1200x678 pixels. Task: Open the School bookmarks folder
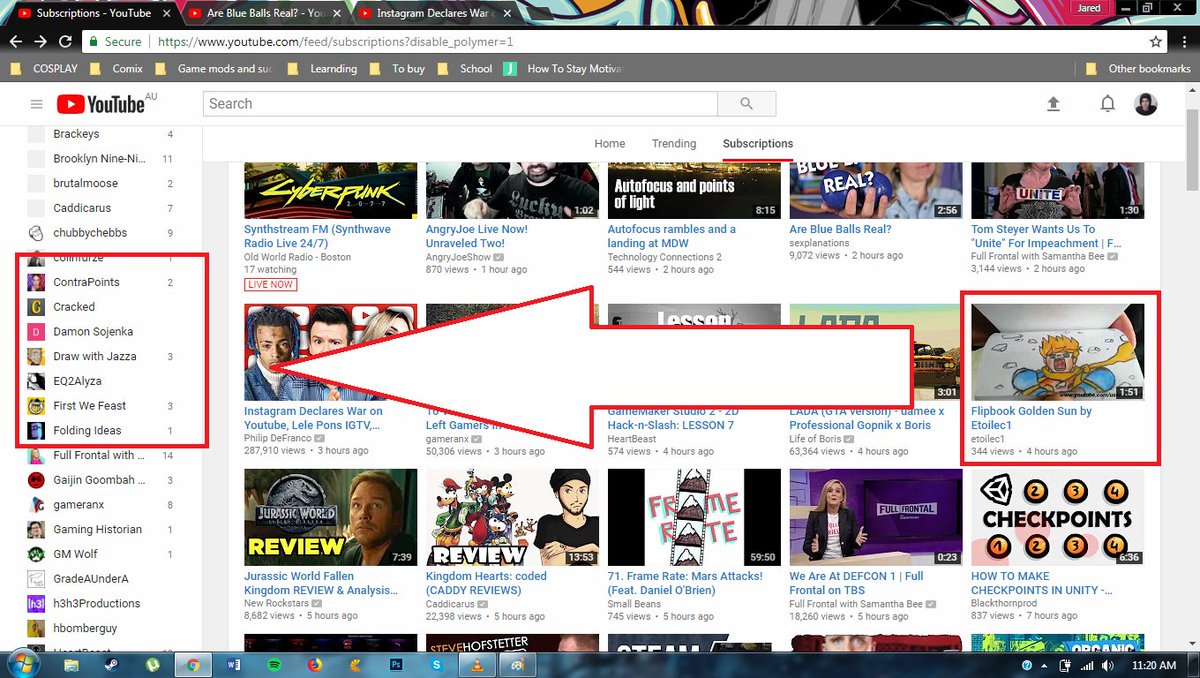[464, 69]
